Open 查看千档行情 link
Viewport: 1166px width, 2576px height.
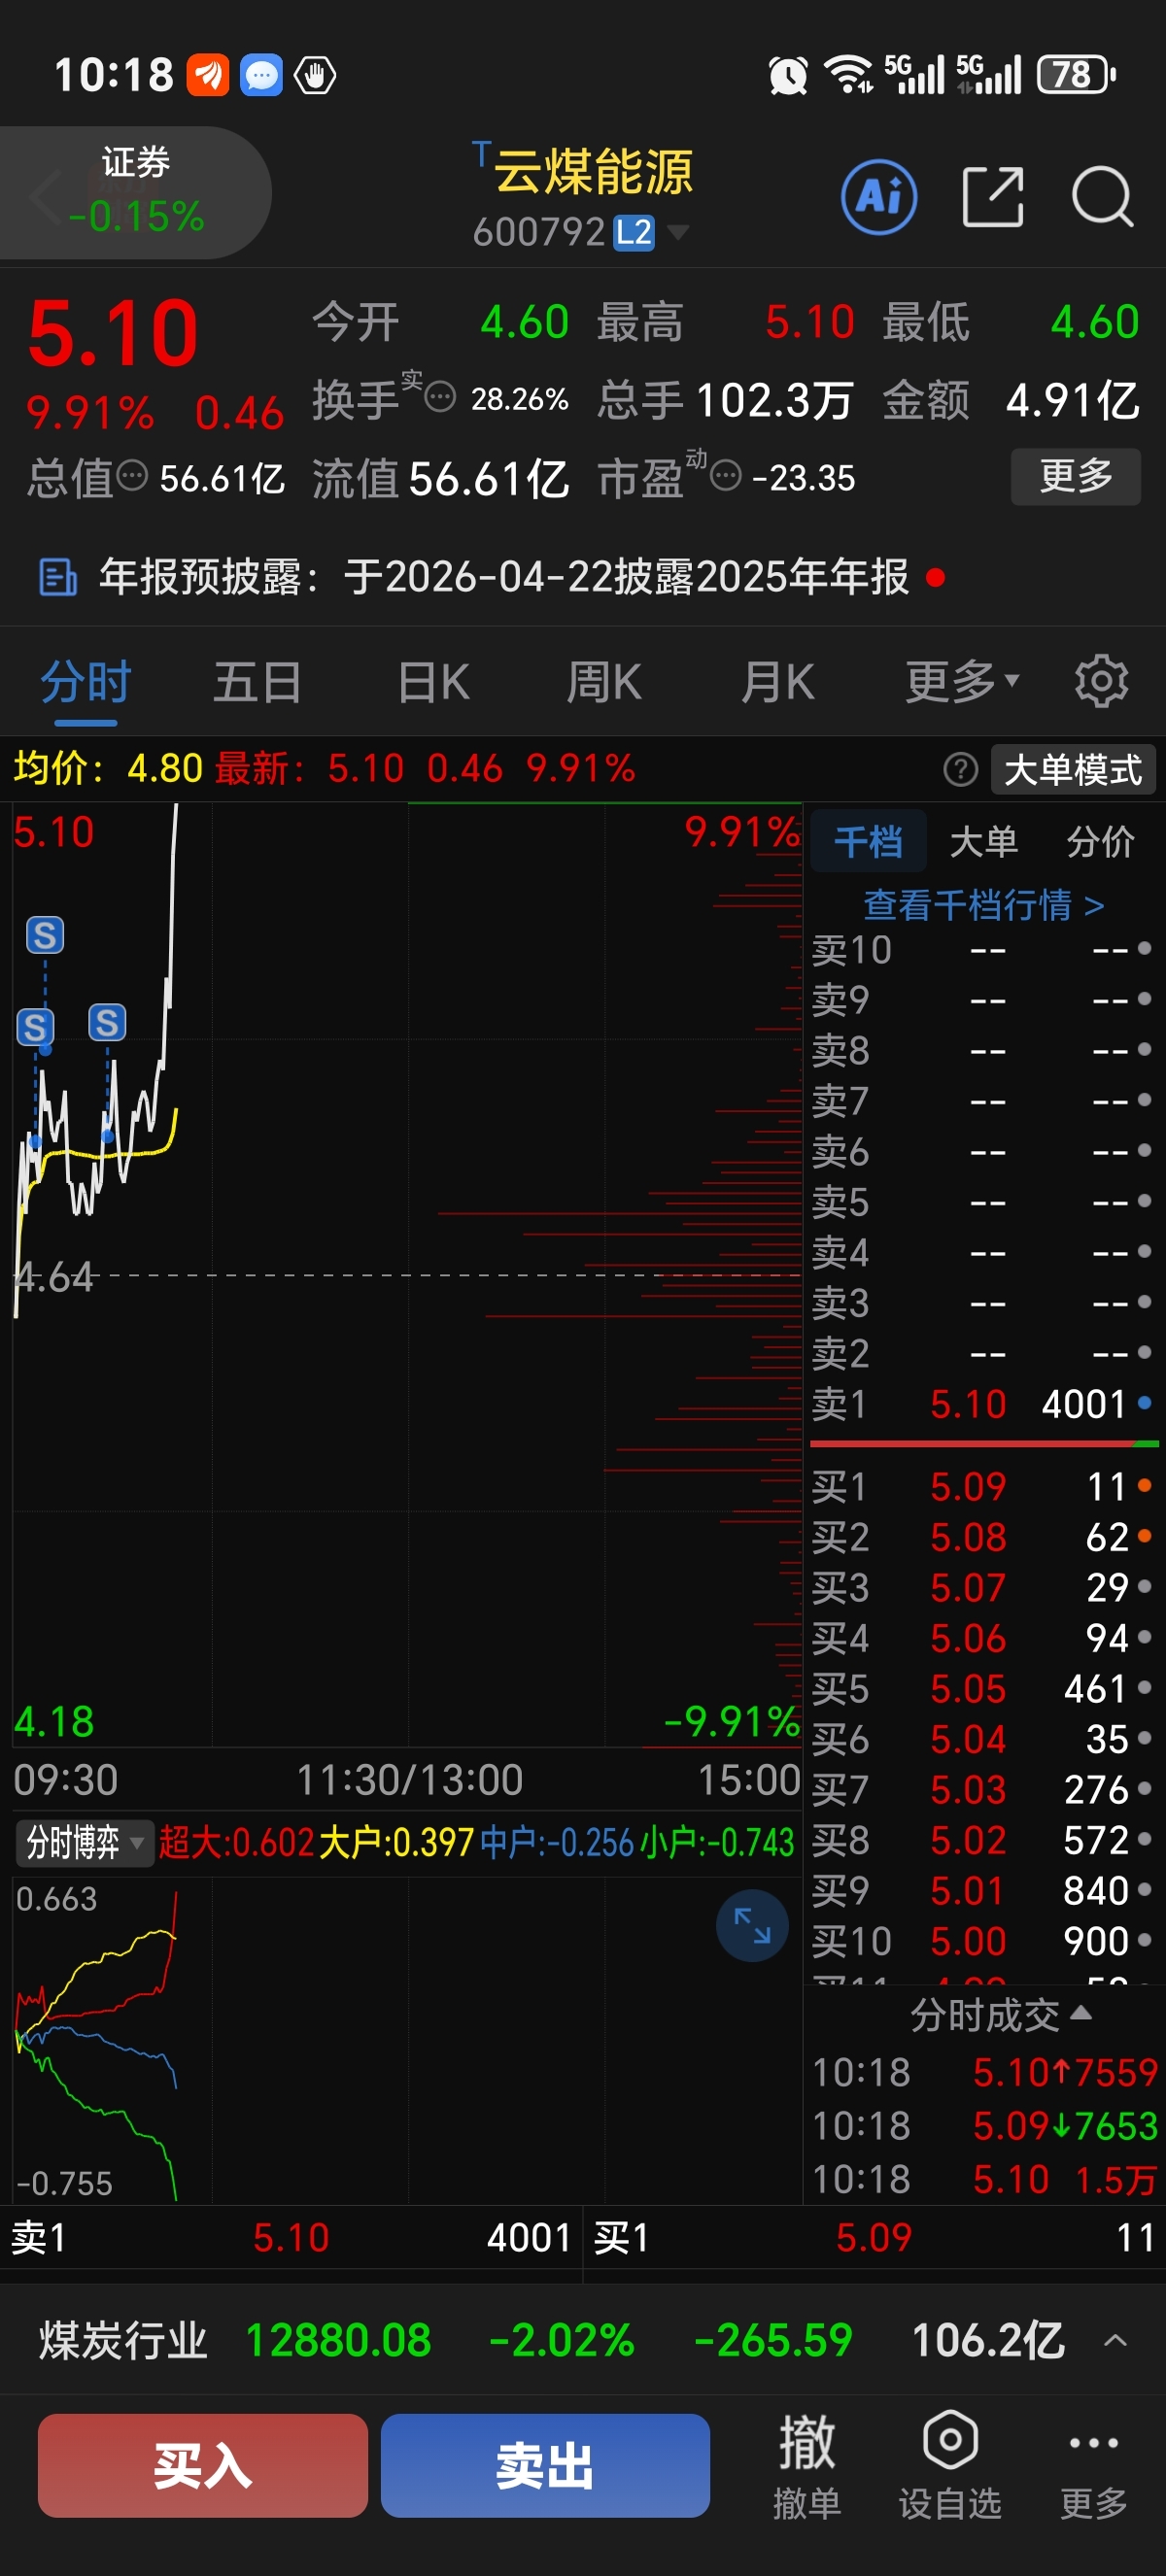click(x=983, y=905)
